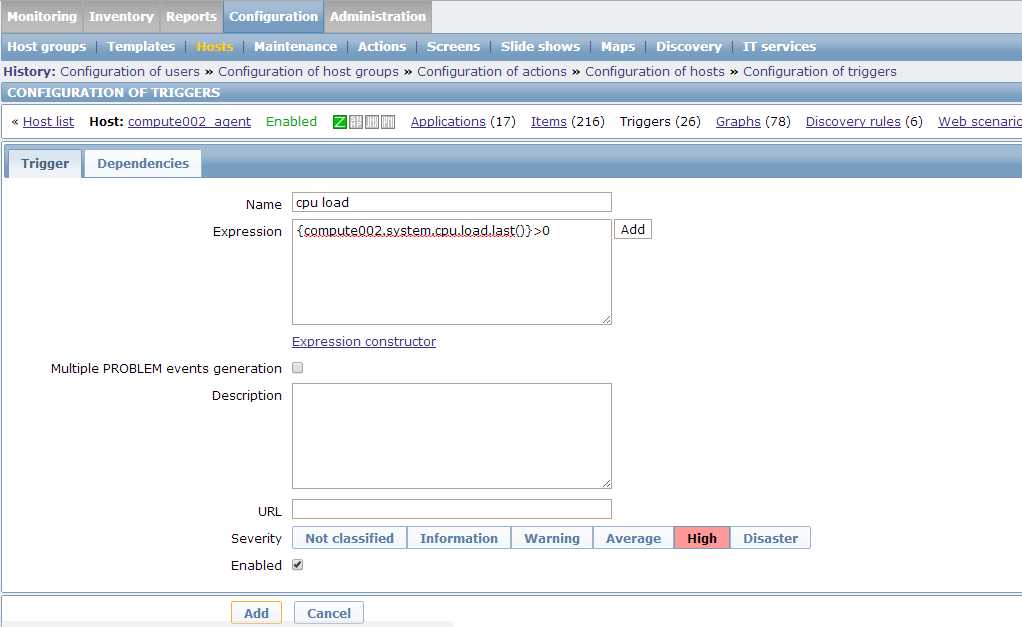Open Graphs link
The image size is (1022, 627).
(738, 122)
